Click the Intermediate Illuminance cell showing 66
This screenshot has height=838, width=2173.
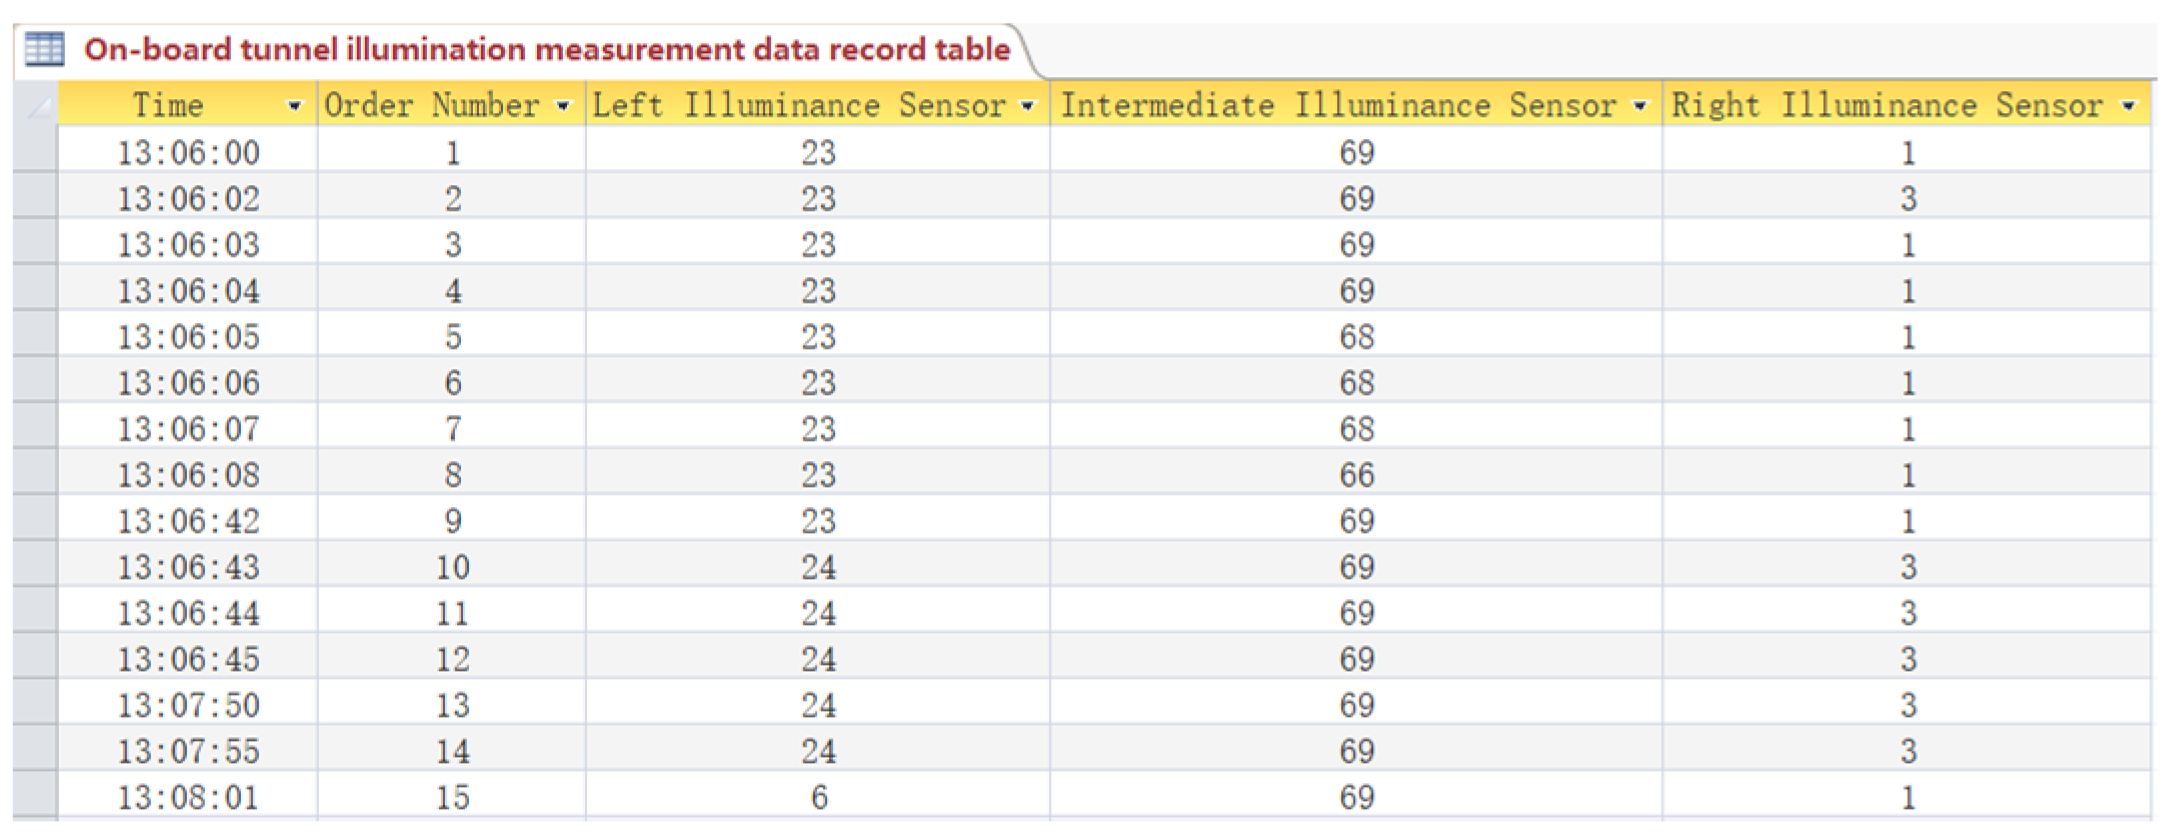pos(1356,475)
